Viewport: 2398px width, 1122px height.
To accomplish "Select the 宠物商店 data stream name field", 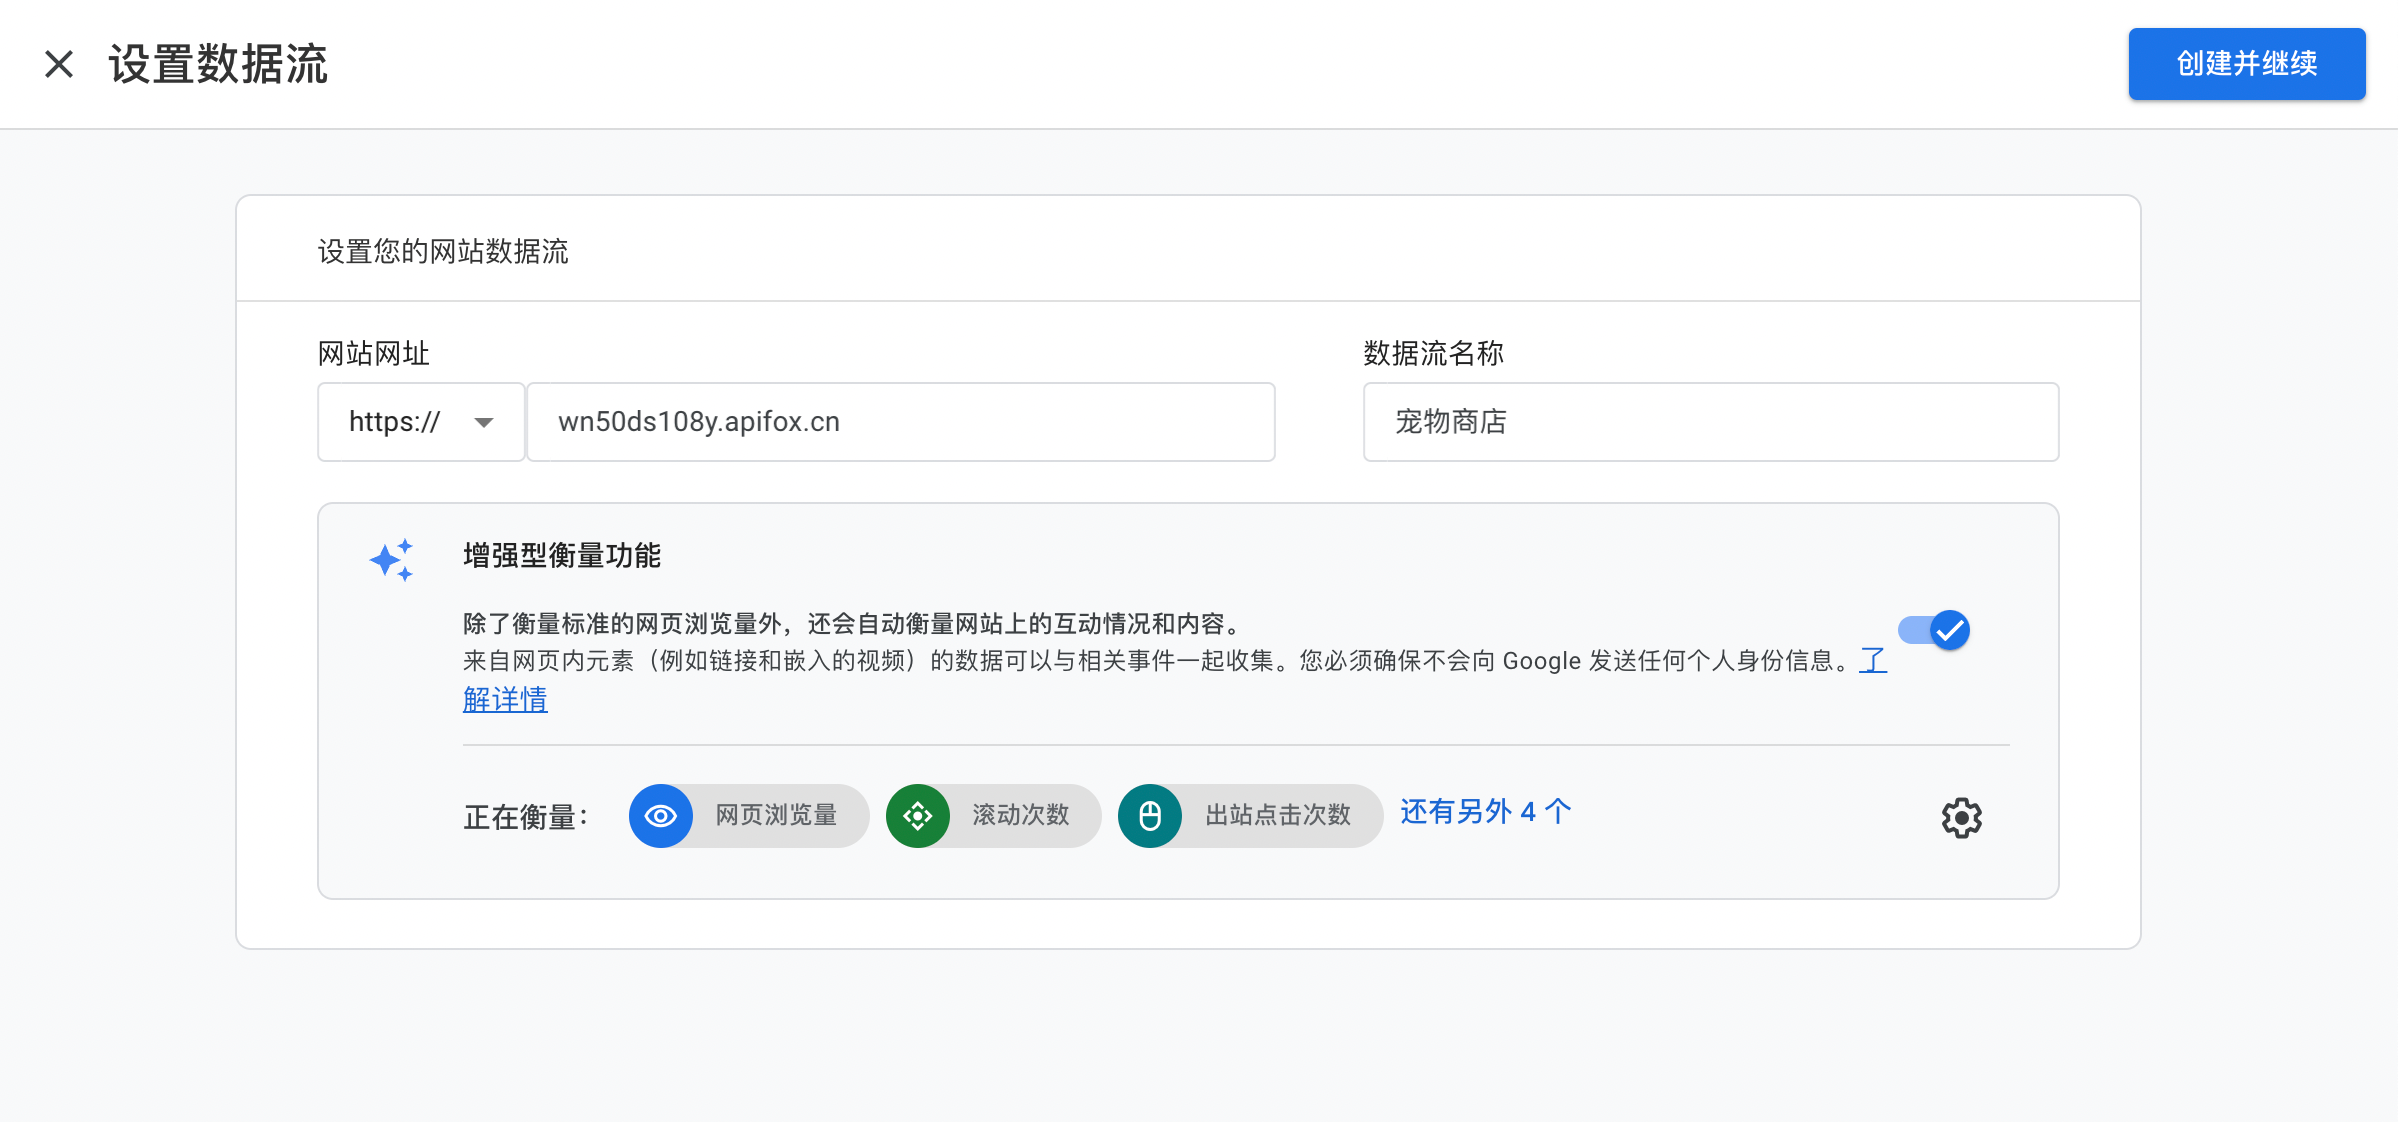I will (x=1709, y=421).
